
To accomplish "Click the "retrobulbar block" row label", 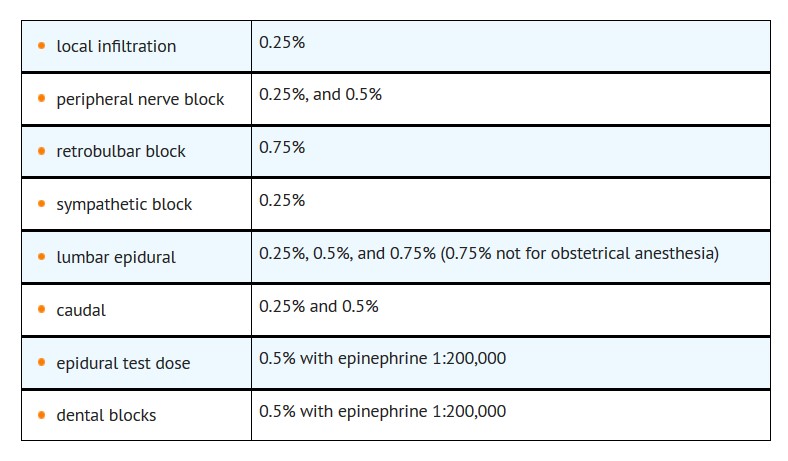I will click(121, 152).
